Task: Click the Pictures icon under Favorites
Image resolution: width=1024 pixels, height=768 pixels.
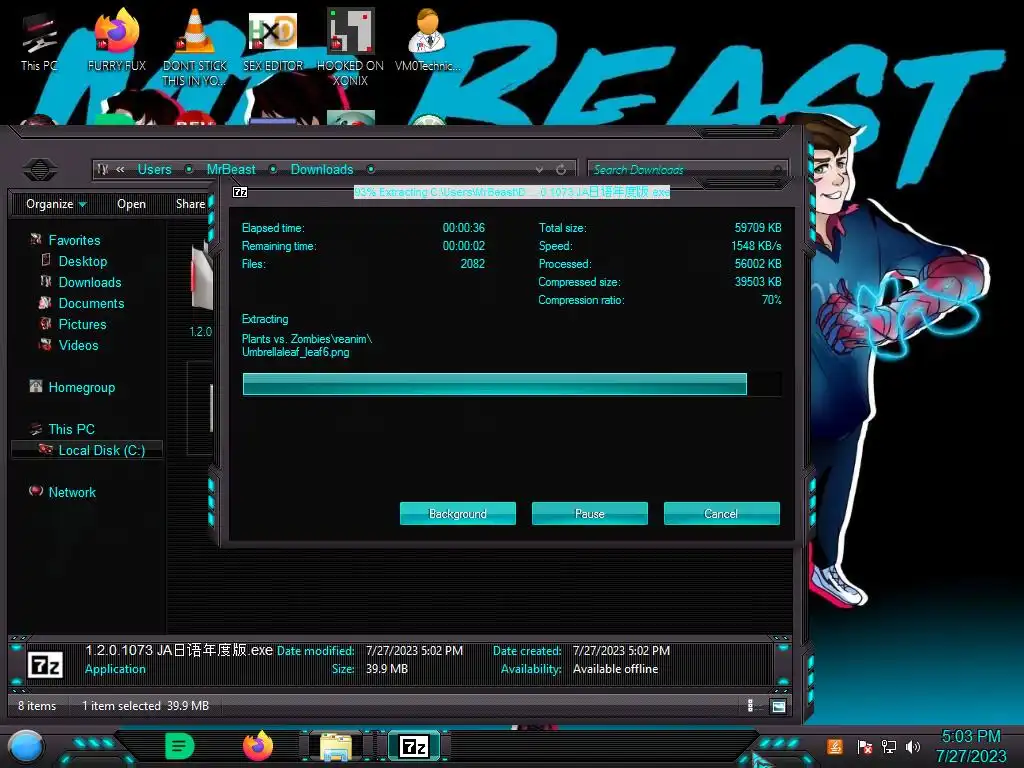Action: point(46,324)
